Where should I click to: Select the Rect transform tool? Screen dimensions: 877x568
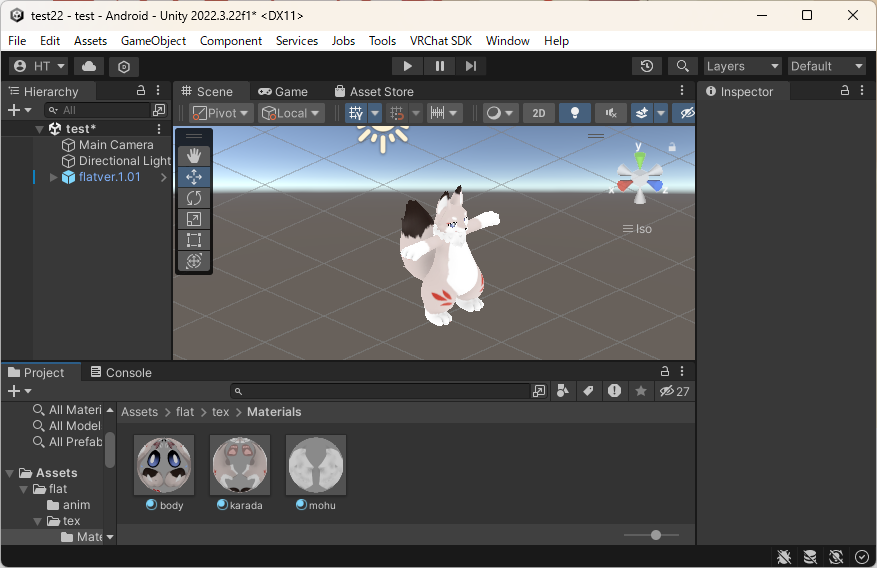click(194, 240)
